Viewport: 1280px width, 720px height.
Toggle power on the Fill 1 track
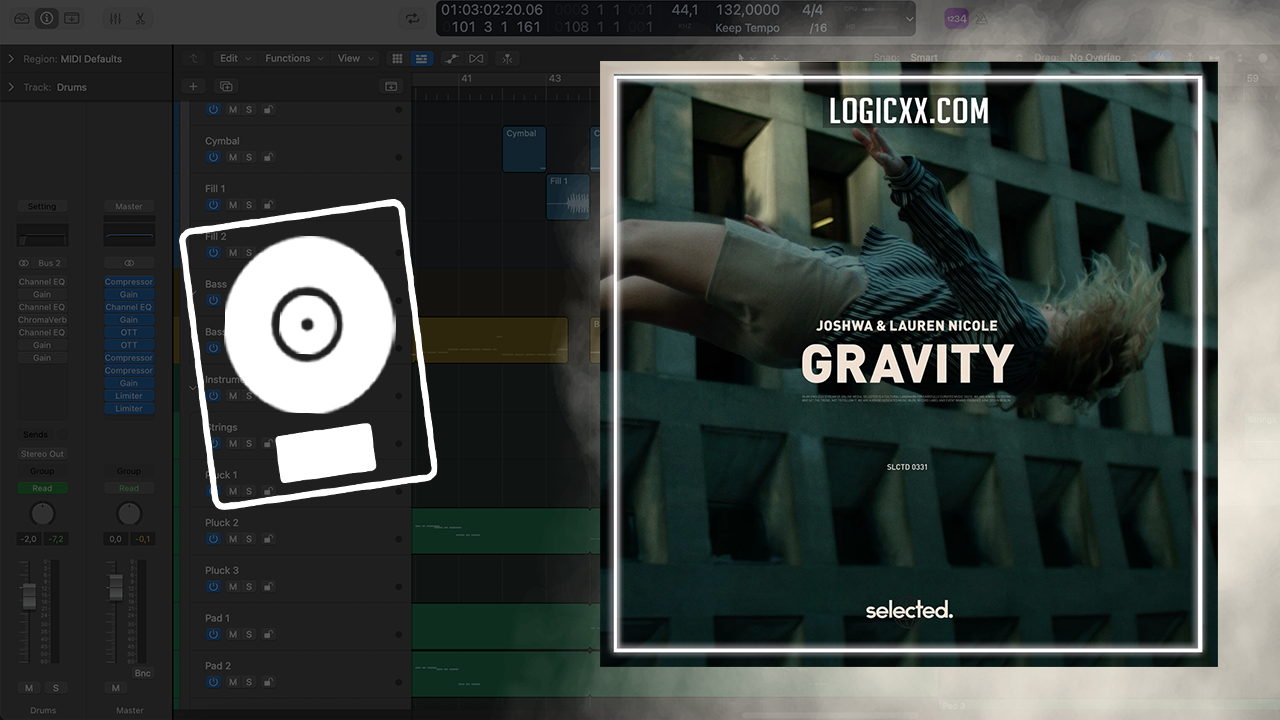click(x=213, y=205)
